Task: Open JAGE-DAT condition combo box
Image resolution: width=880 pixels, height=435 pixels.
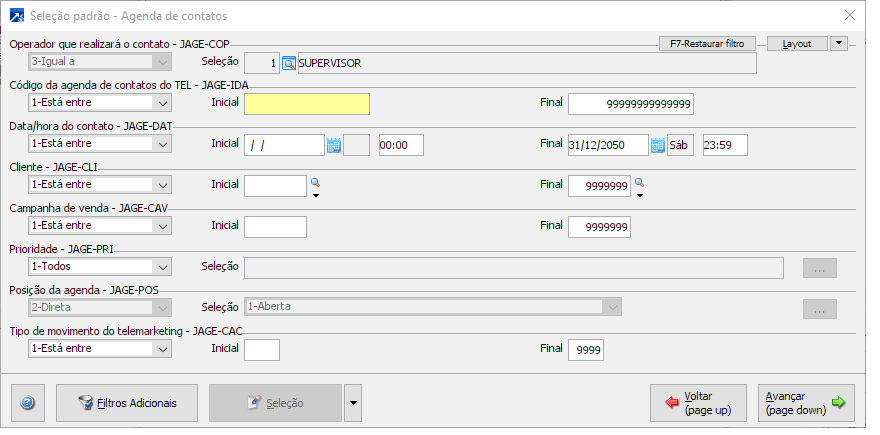Action: [x=100, y=144]
